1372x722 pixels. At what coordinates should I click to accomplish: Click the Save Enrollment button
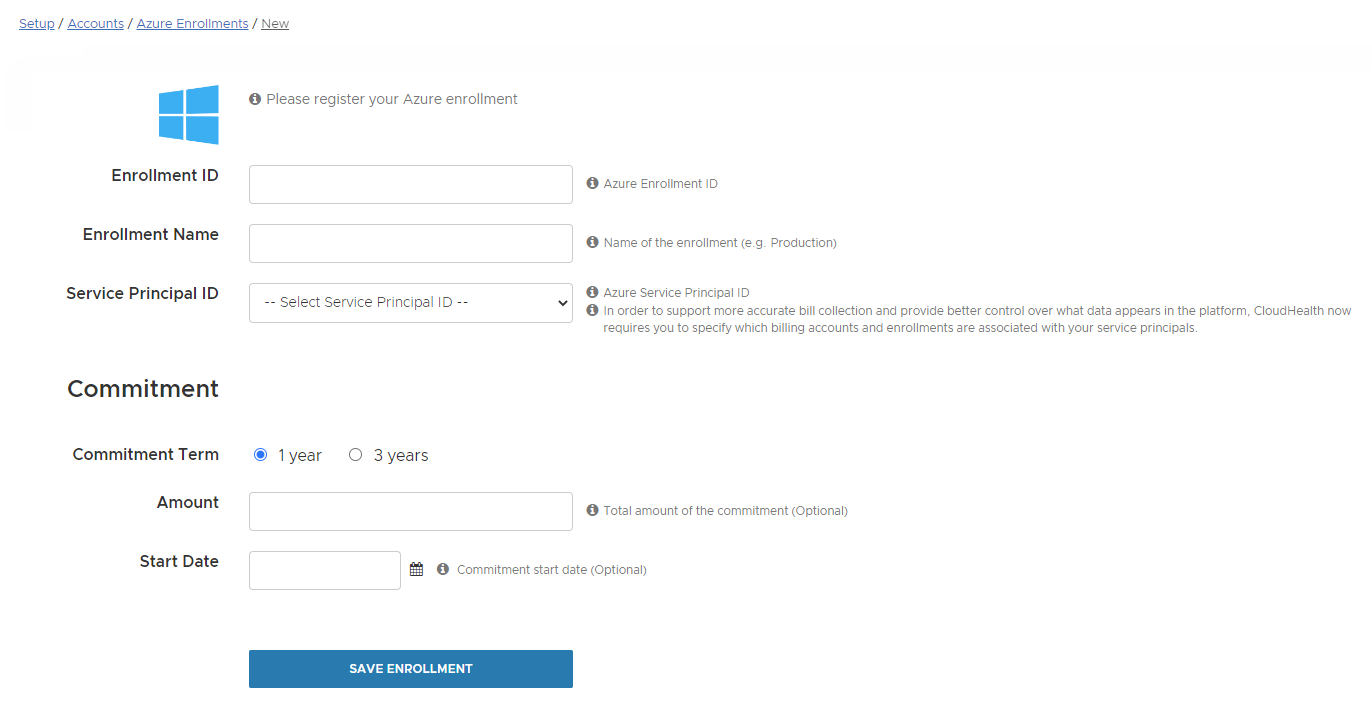pos(410,668)
